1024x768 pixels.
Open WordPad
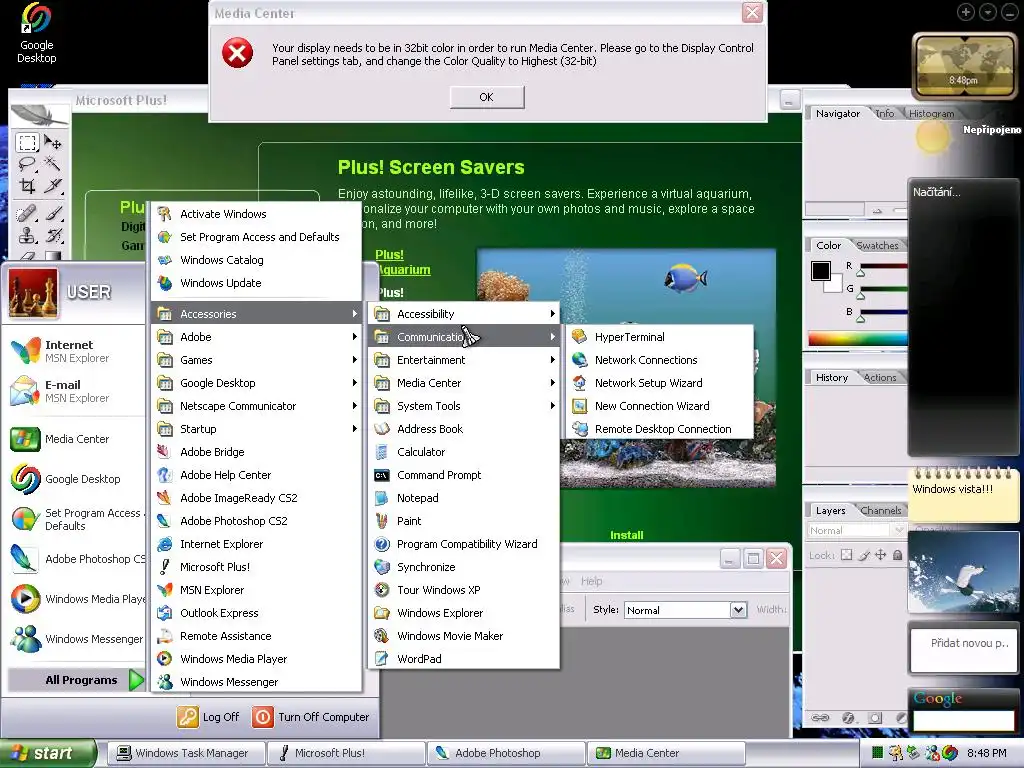click(464, 658)
